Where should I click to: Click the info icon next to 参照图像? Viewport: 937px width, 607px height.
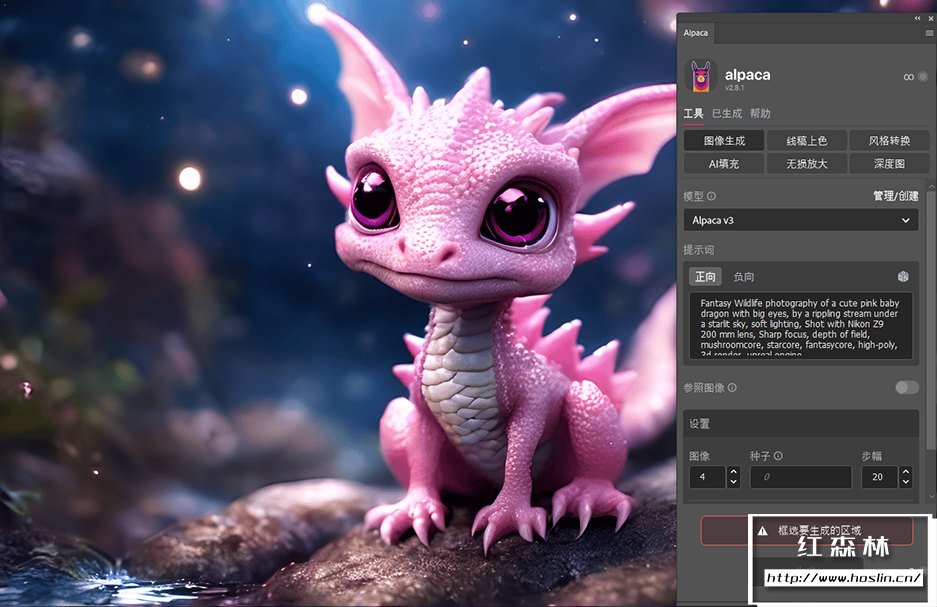click(x=732, y=388)
